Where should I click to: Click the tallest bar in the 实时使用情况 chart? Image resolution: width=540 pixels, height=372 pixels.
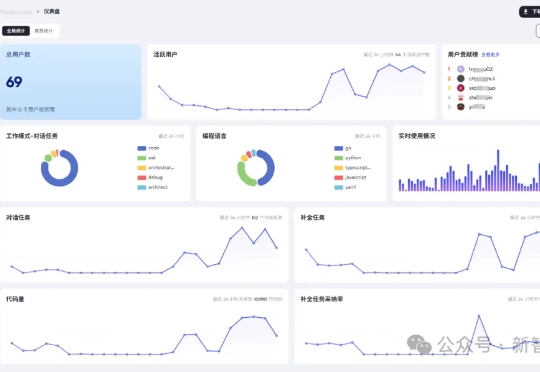click(x=498, y=170)
